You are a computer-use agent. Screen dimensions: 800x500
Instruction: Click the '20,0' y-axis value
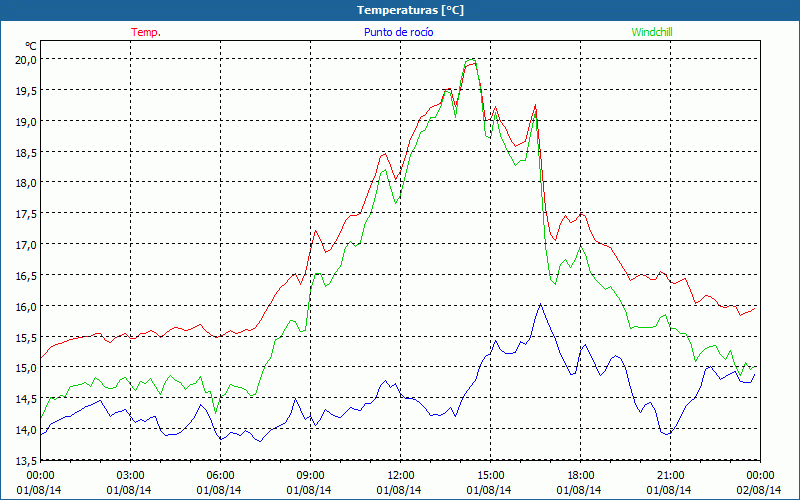pos(27,59)
